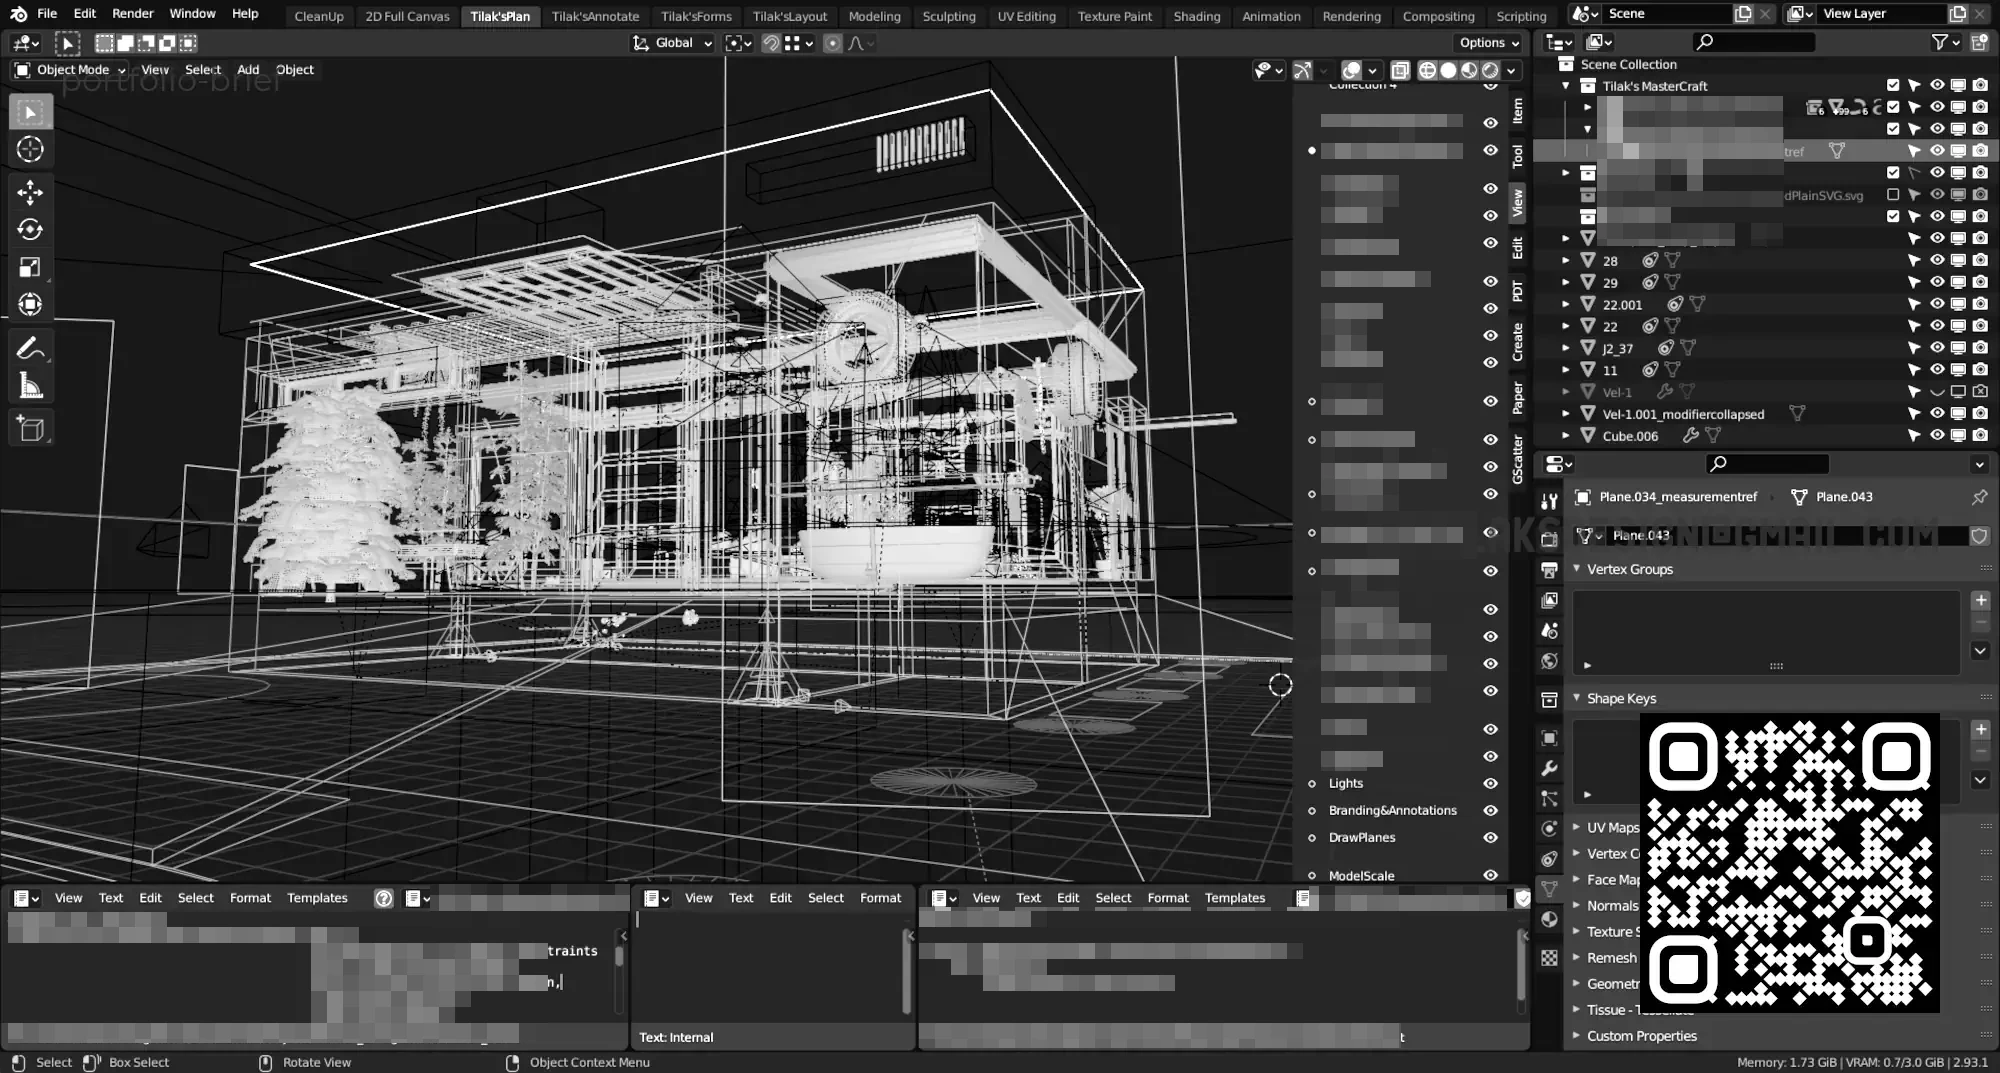Choose the Annotate pencil tool

pos(30,348)
